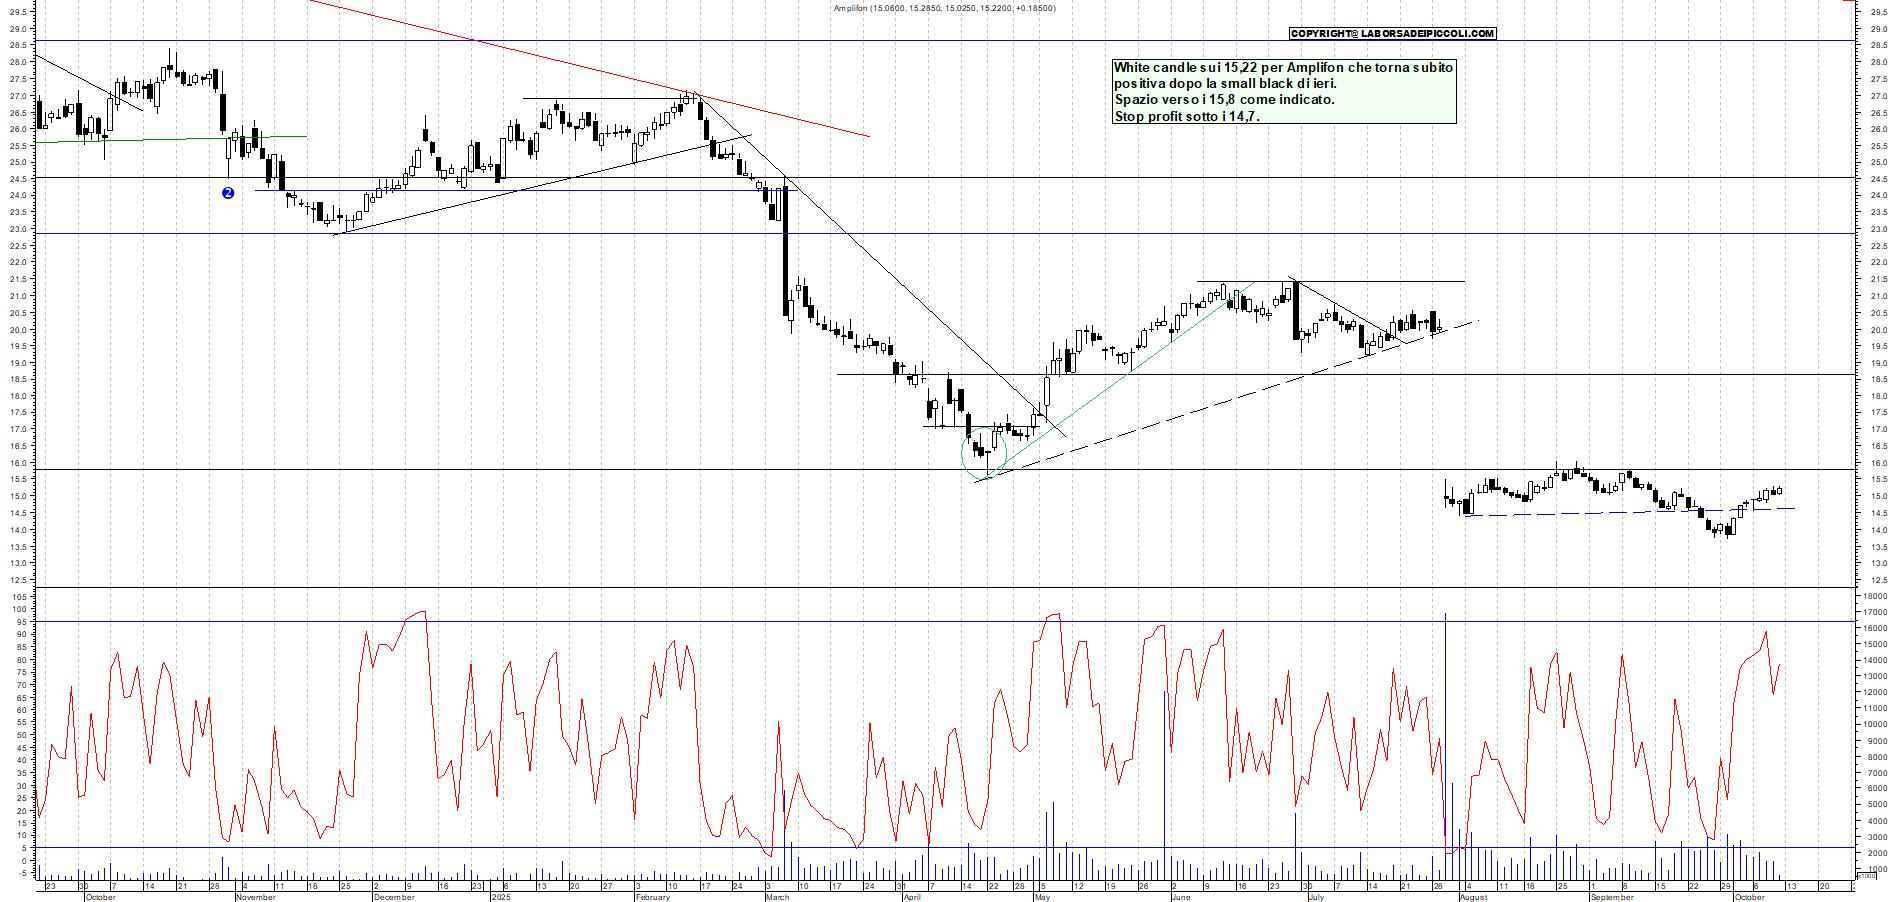The image size is (1890, 902).
Task: Click the 29.5 label on the right price axis
Action: click(x=1877, y=12)
